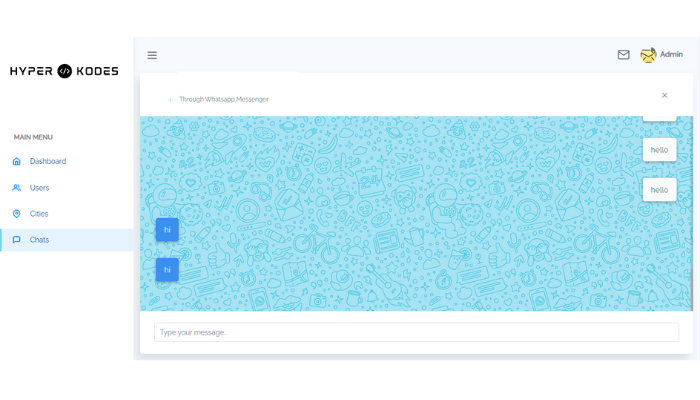This screenshot has width=700, height=400.
Task: Click the Users people icon in sidebar
Action: (16, 187)
